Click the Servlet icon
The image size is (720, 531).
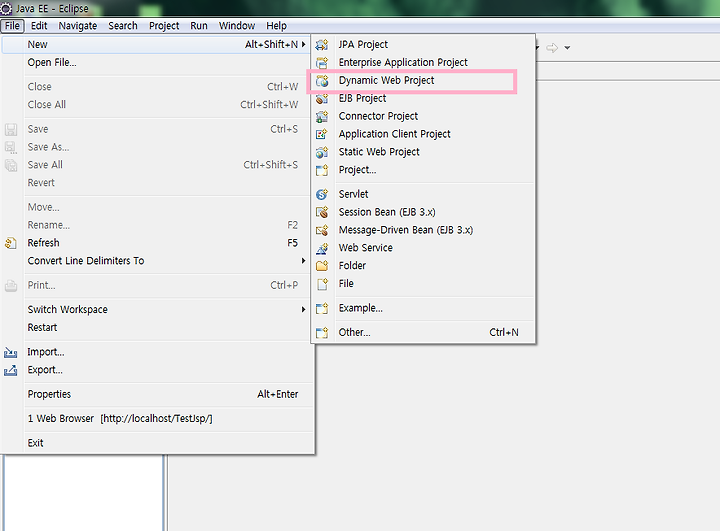pos(322,194)
